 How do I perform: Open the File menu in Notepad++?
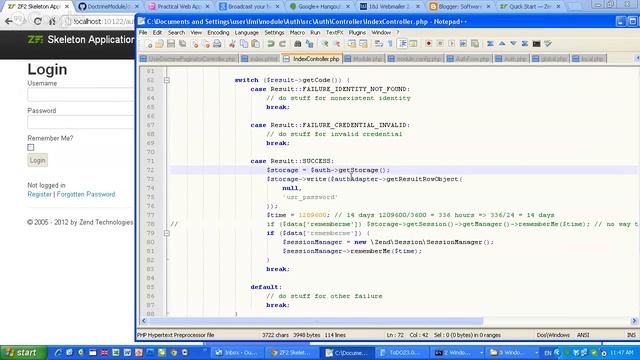[143, 32]
